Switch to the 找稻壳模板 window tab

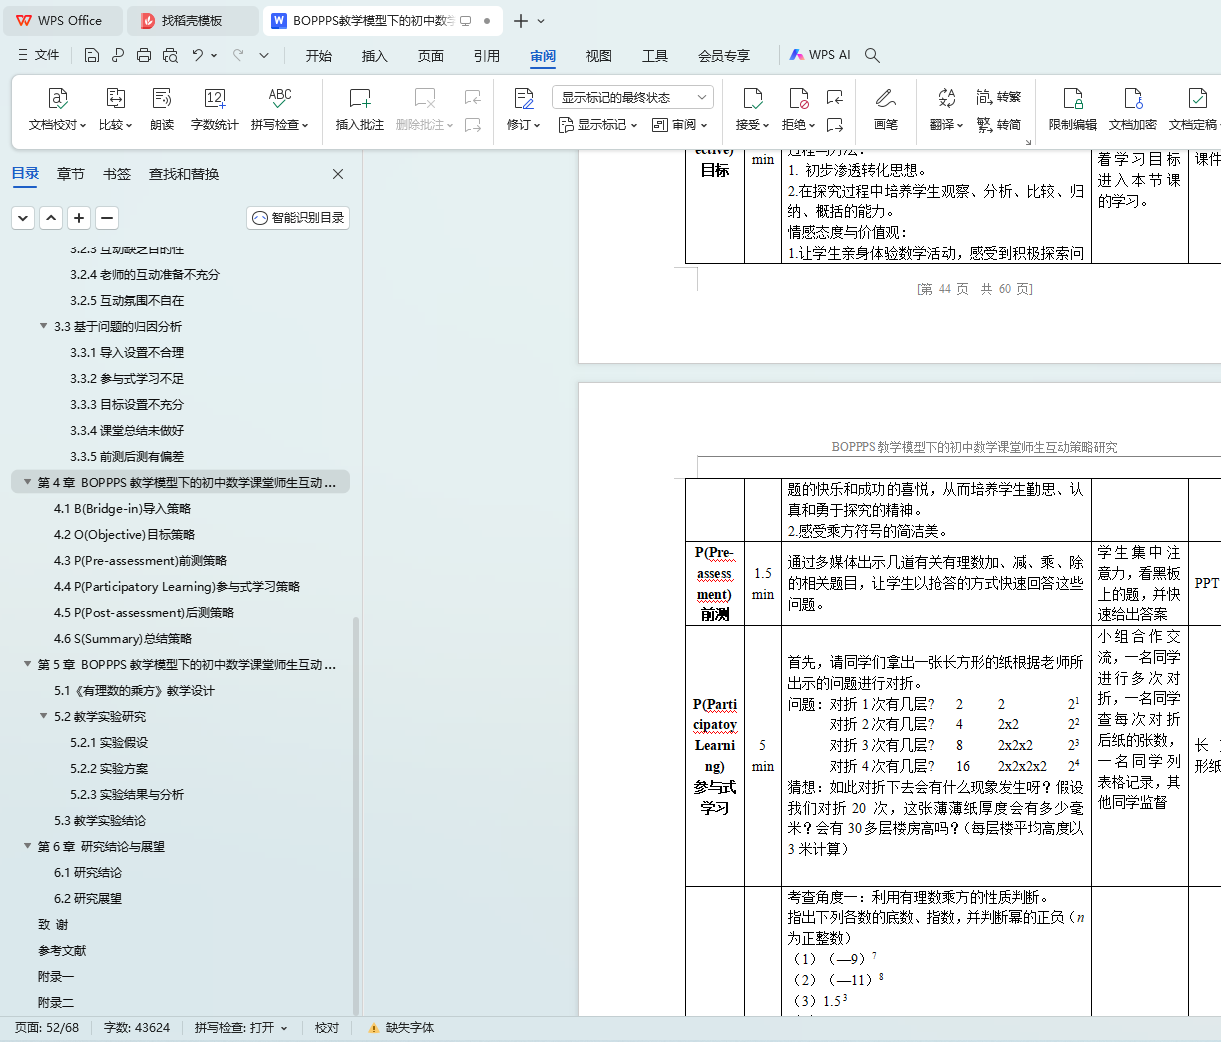[x=192, y=20]
